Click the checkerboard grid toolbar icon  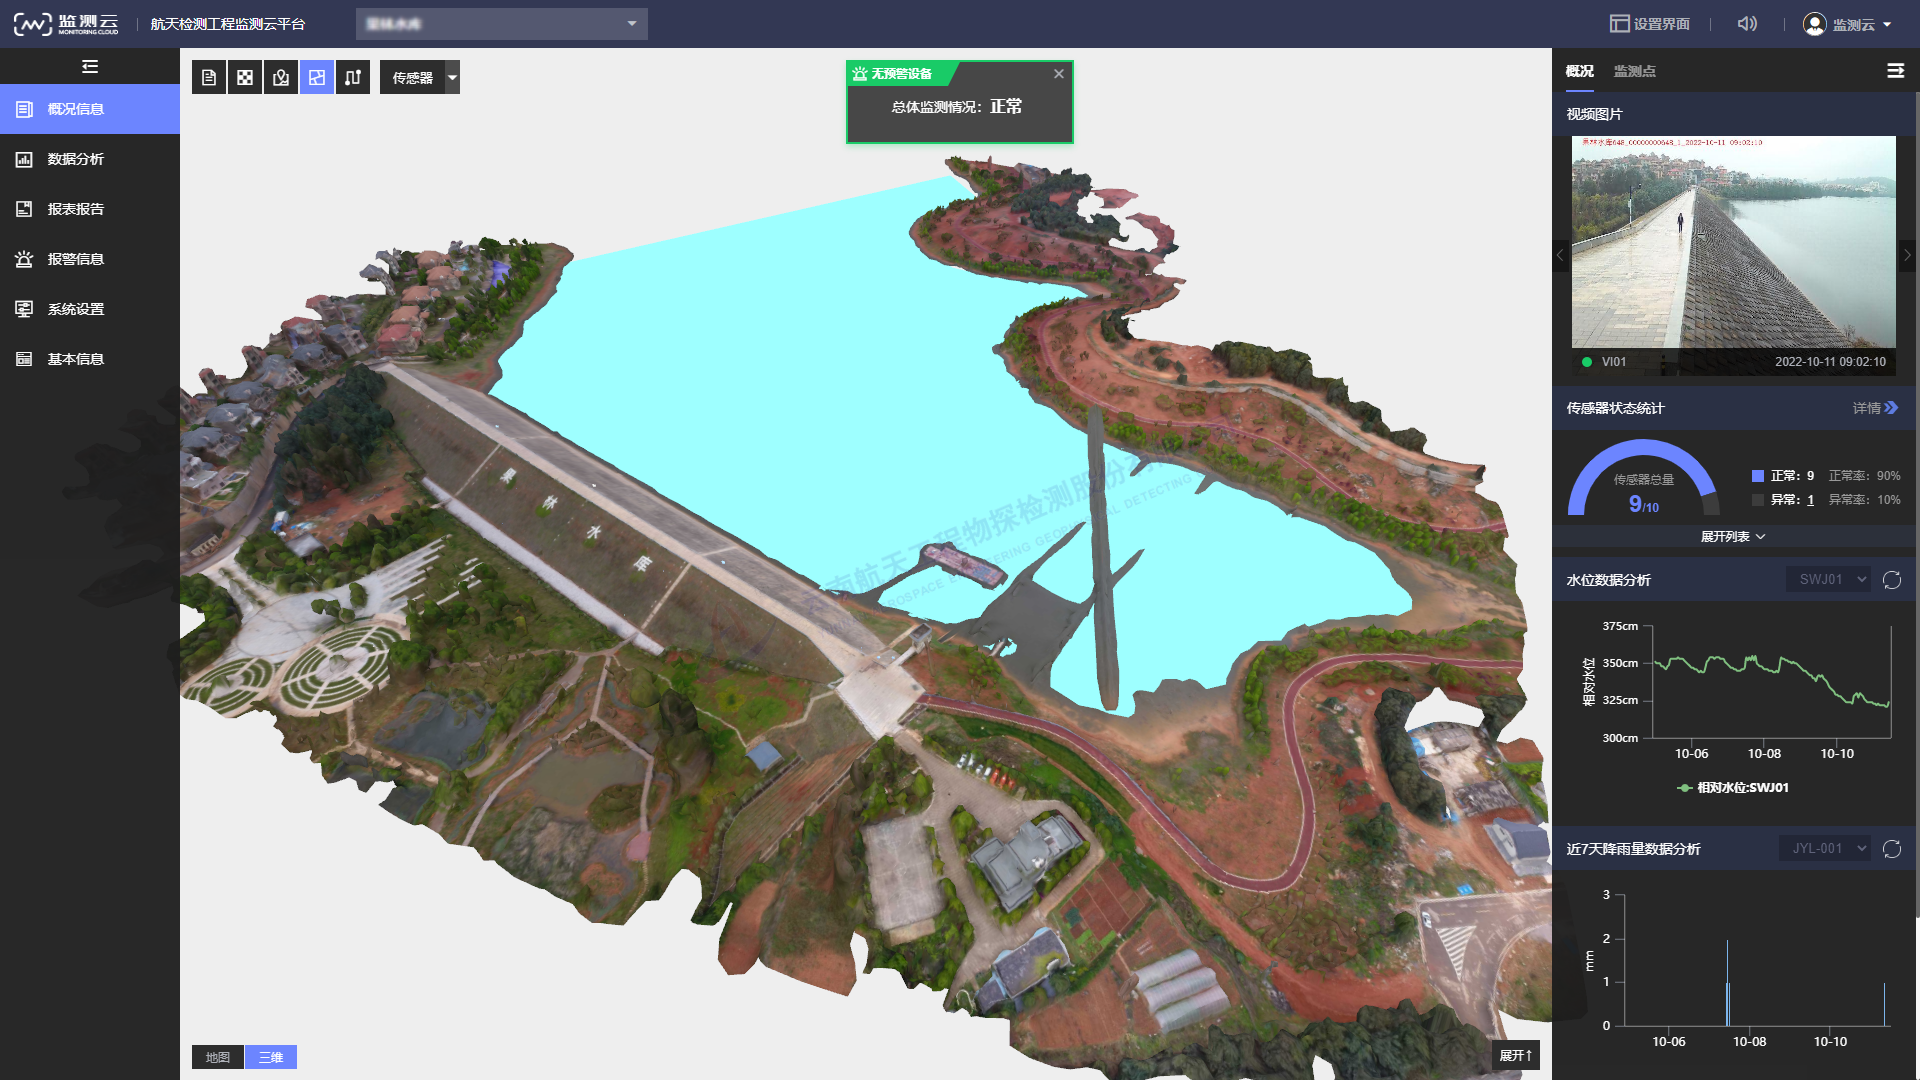pyautogui.click(x=245, y=78)
